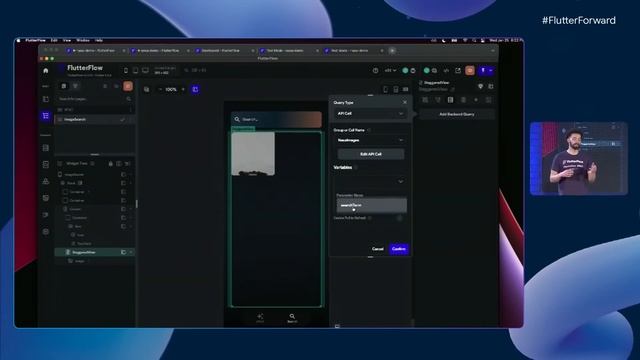Click the page search field in left panel
This screenshot has height=360, width=640.
click(x=95, y=99)
